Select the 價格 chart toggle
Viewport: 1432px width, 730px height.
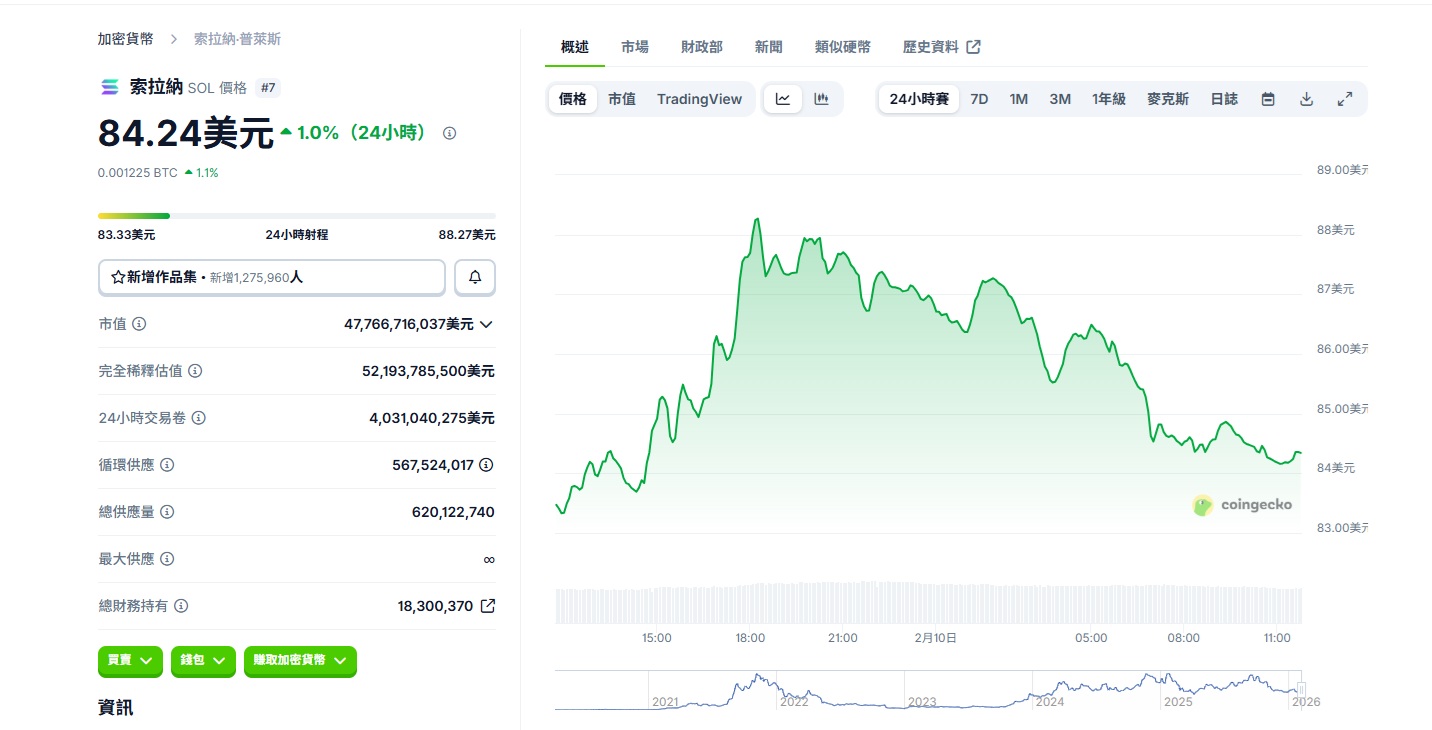click(x=573, y=99)
